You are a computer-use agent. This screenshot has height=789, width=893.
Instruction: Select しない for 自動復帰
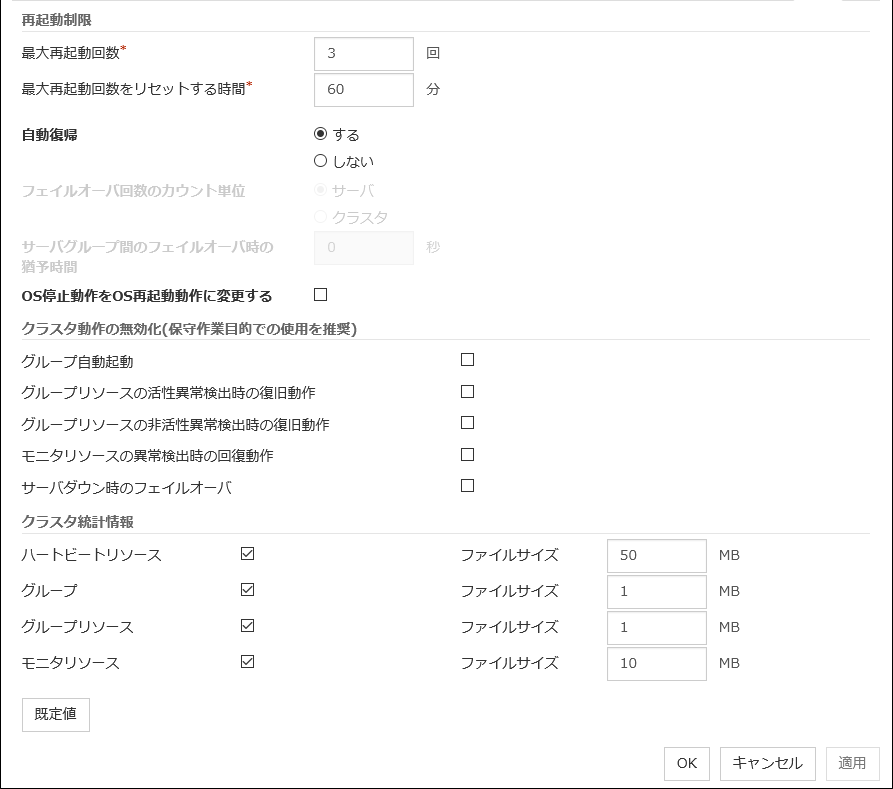pos(321,161)
